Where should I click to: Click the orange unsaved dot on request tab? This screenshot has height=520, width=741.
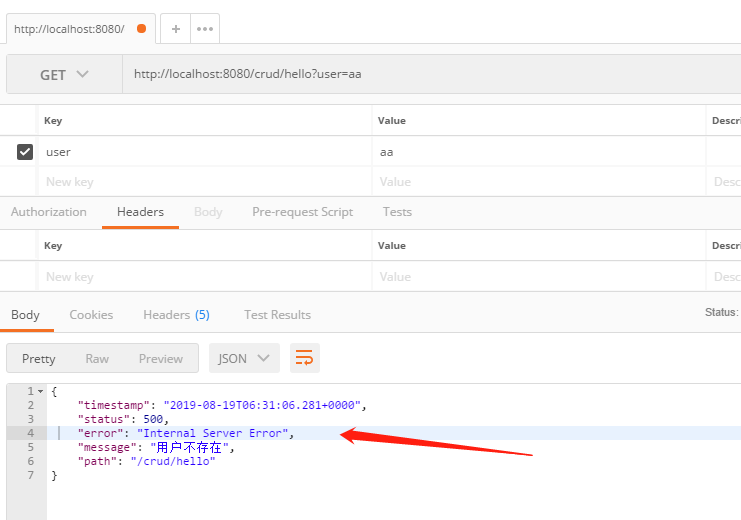141,29
